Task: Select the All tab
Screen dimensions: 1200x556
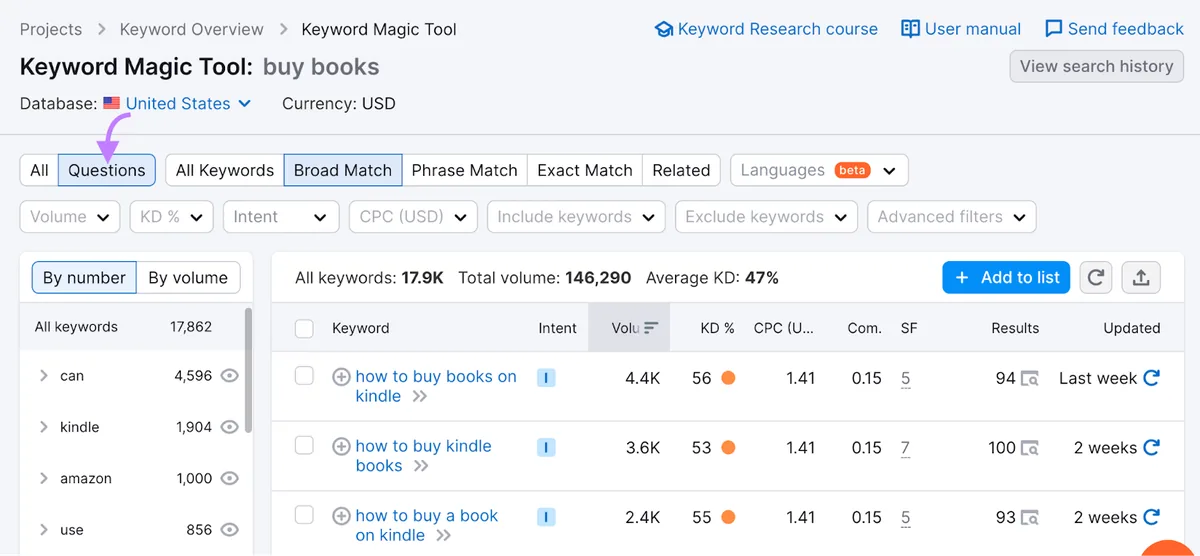Action: click(39, 170)
